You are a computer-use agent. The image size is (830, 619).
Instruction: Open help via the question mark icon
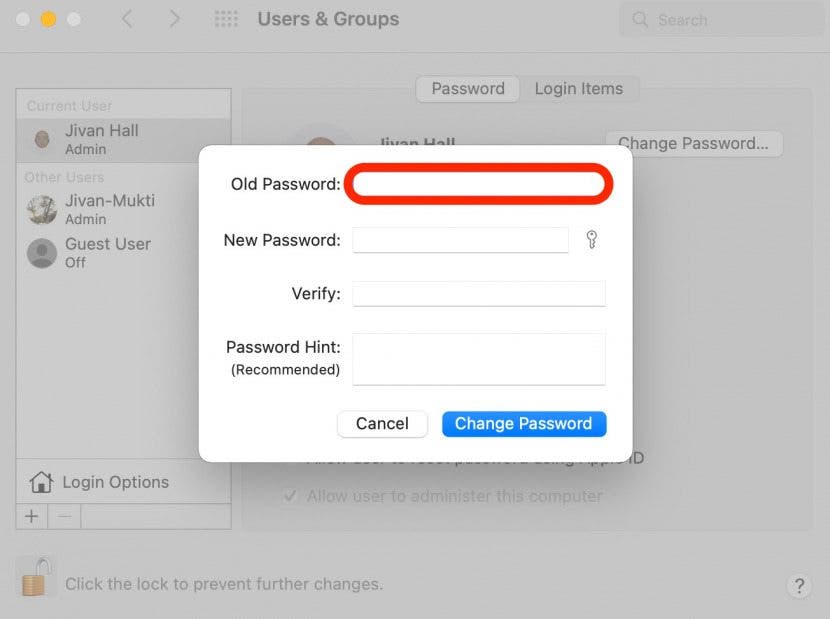tap(797, 587)
